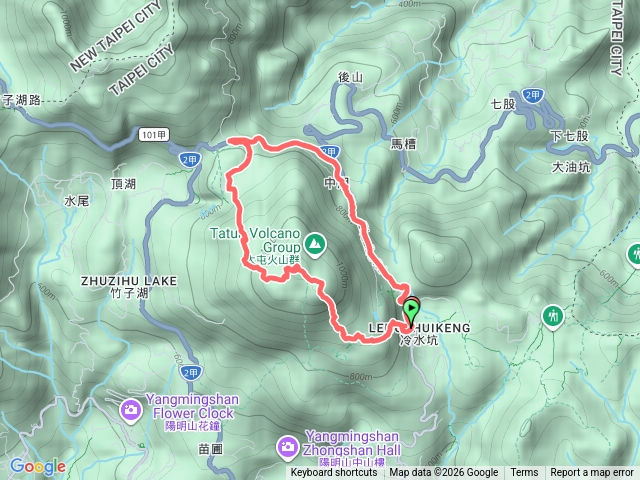Click the 2甲 route shield near 七股
The height and width of the screenshot is (480, 640).
pos(533,96)
